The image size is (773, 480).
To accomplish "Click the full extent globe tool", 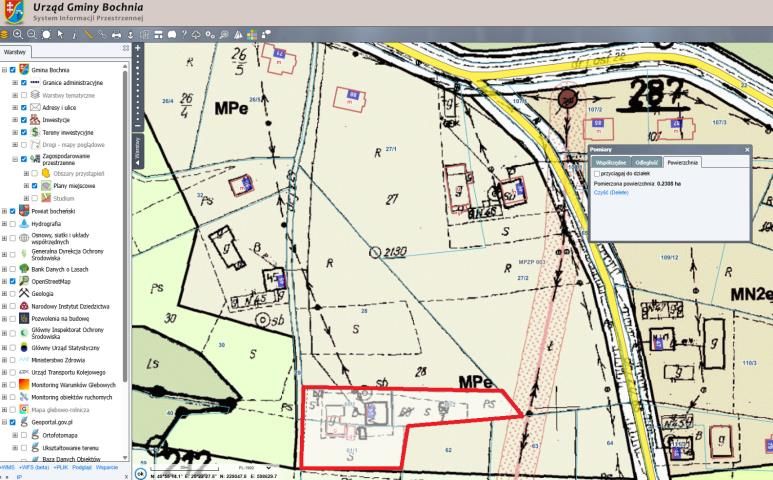I will point(46,34).
